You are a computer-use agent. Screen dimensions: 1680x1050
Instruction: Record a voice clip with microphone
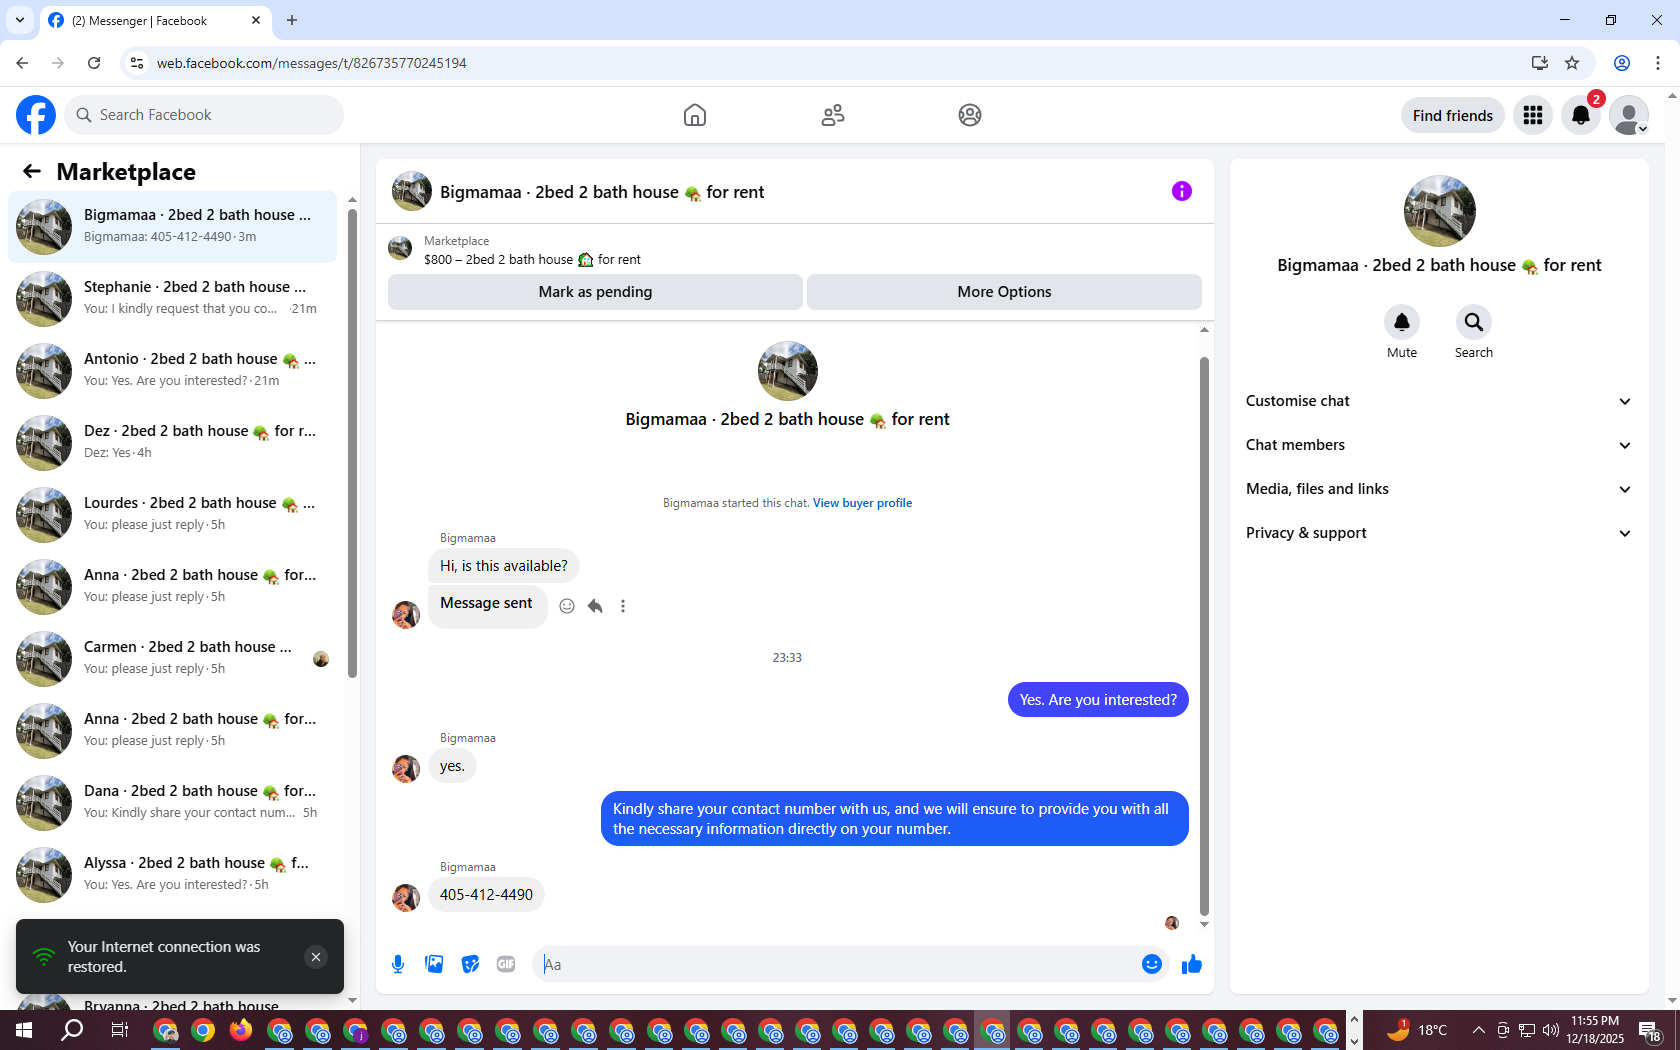coord(398,964)
